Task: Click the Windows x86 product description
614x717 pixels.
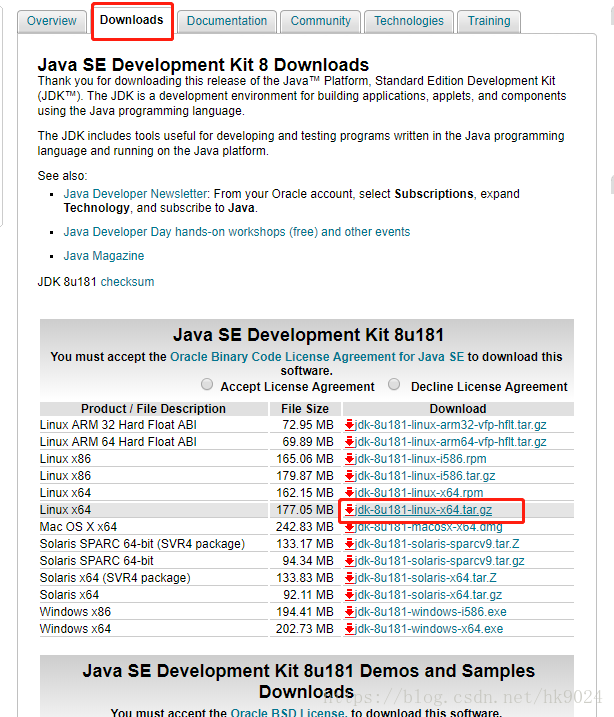Action: [x=75, y=611]
